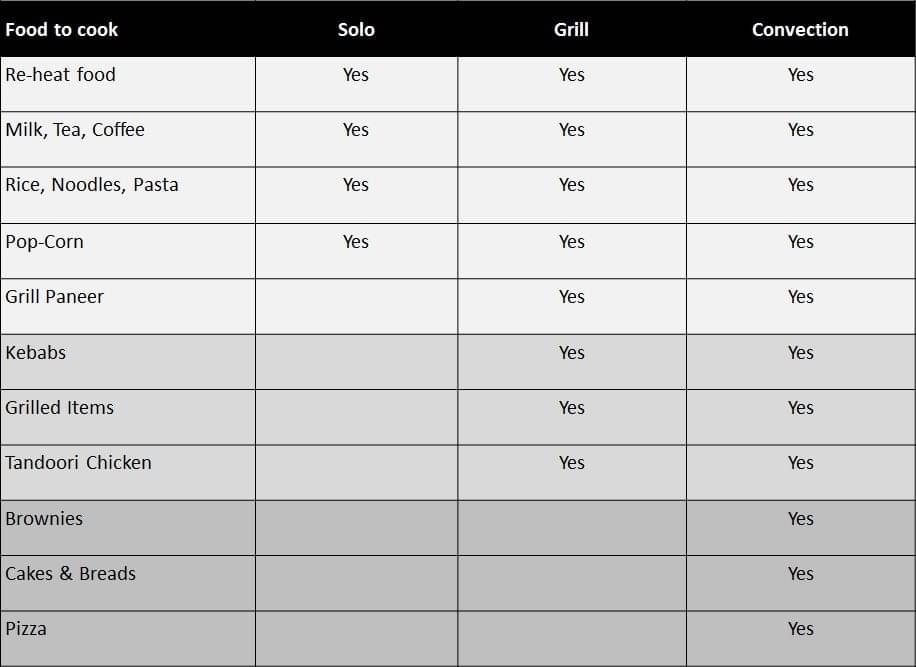
Task: Click Yes under Convection for Pizza
Action: click(x=801, y=629)
